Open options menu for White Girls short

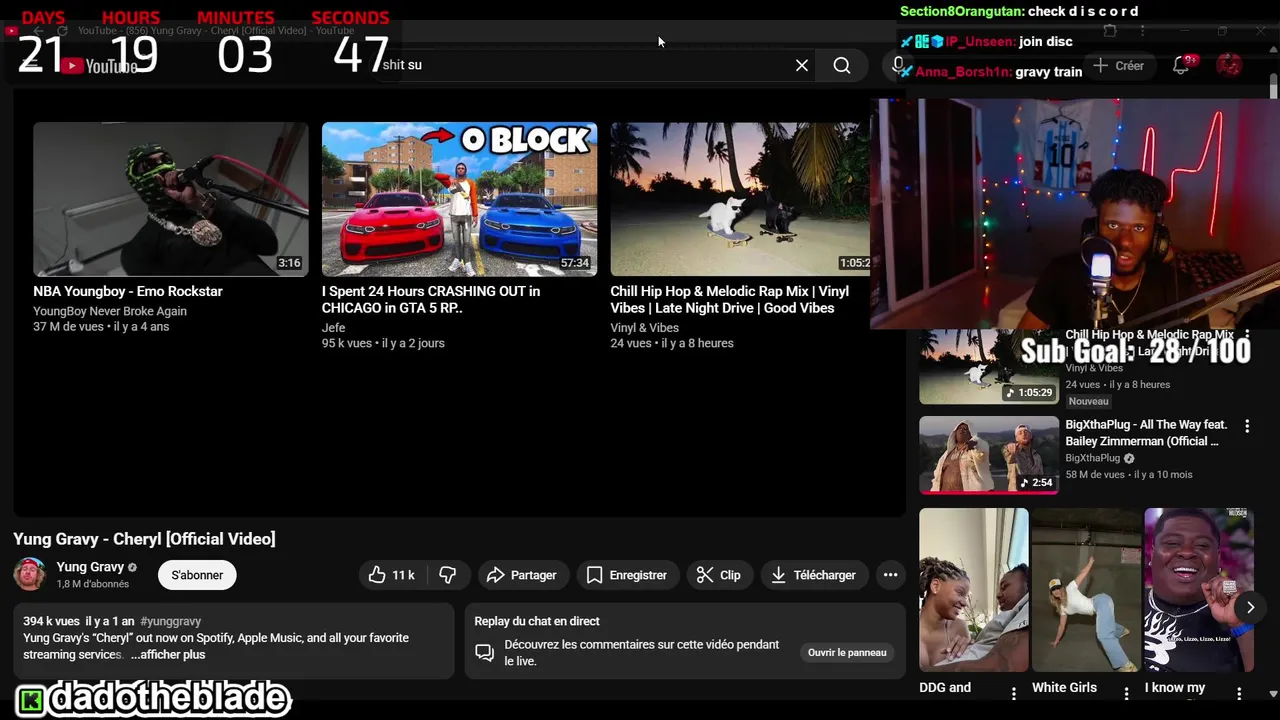[x=1126, y=693]
